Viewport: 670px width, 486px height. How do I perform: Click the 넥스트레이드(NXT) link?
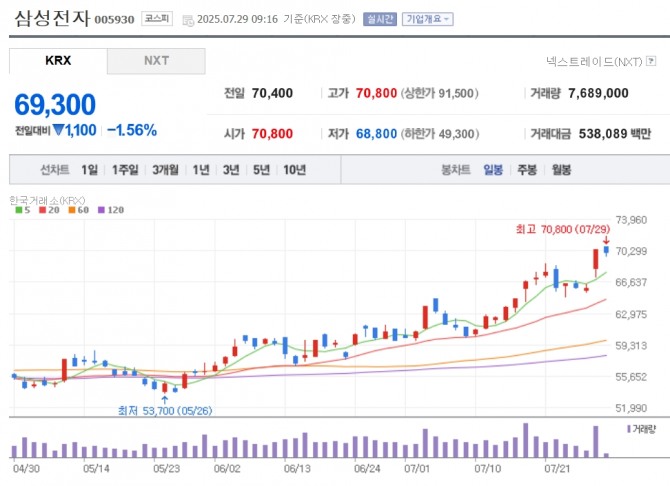coord(594,62)
